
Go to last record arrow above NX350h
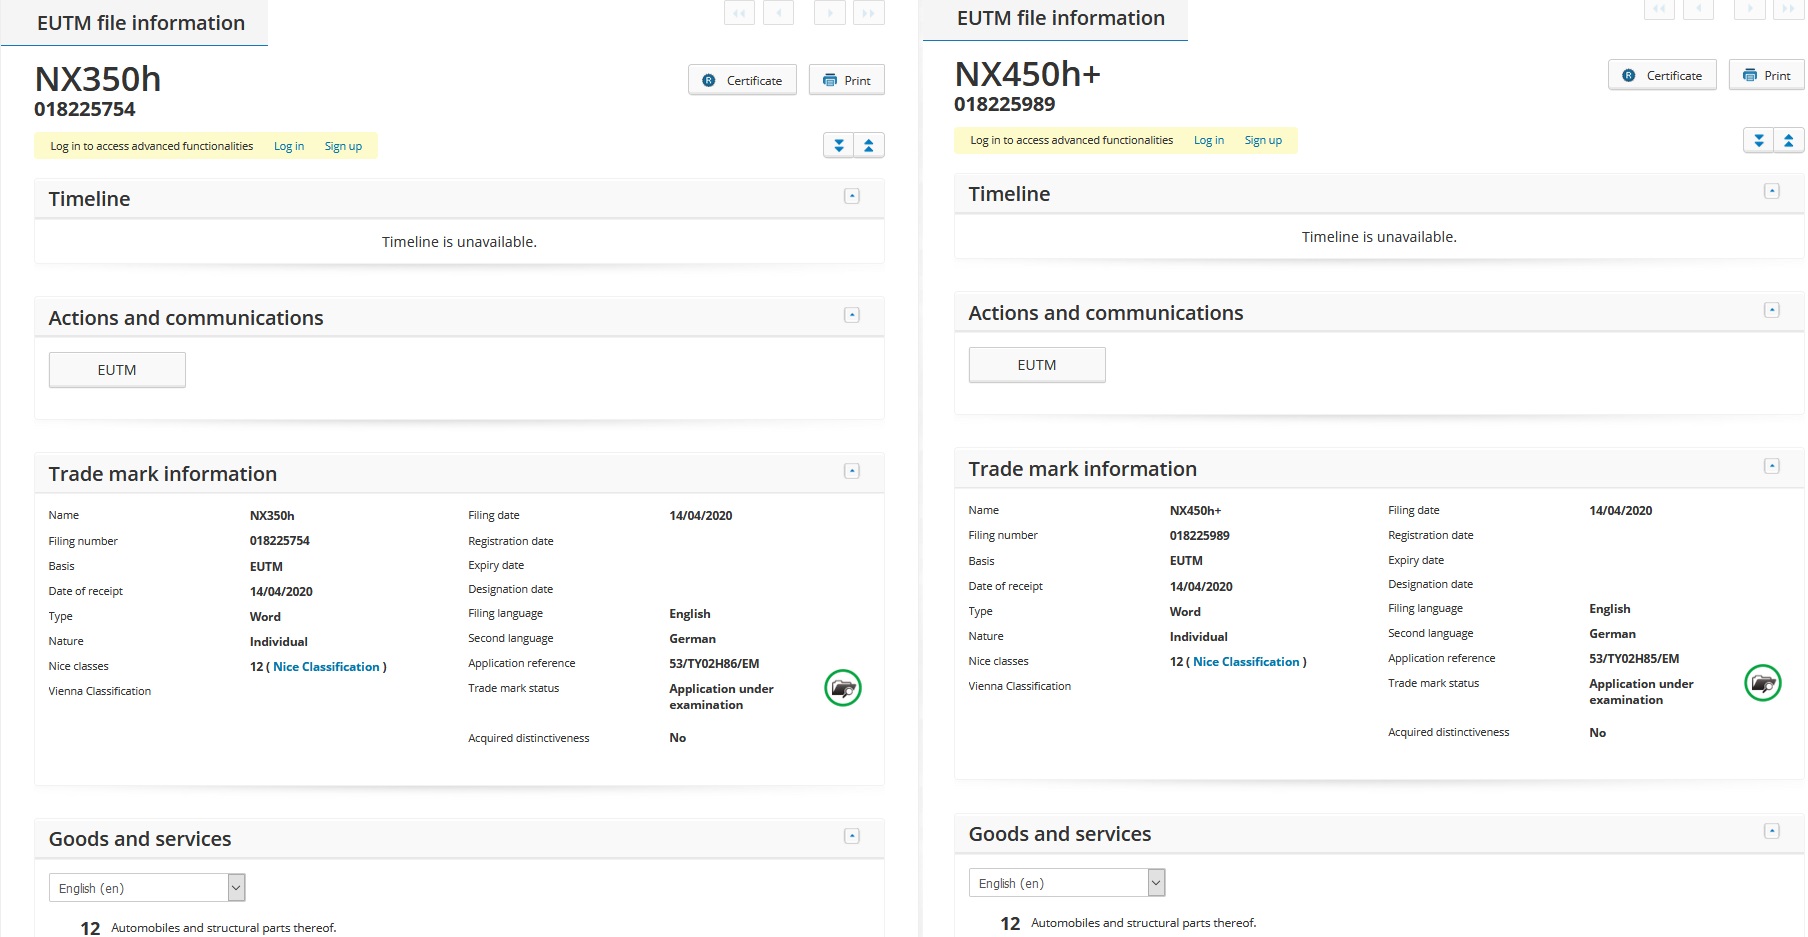coord(868,13)
